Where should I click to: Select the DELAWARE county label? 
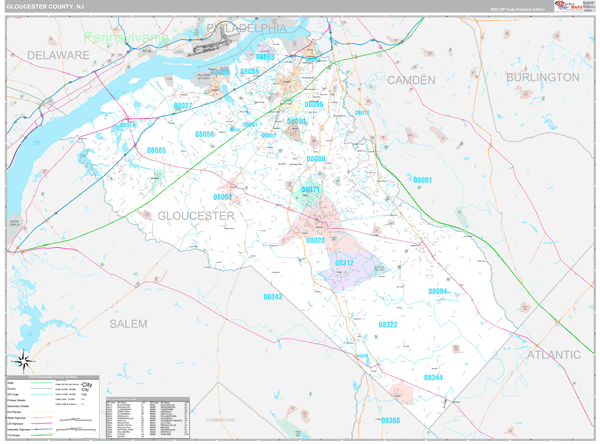point(58,55)
